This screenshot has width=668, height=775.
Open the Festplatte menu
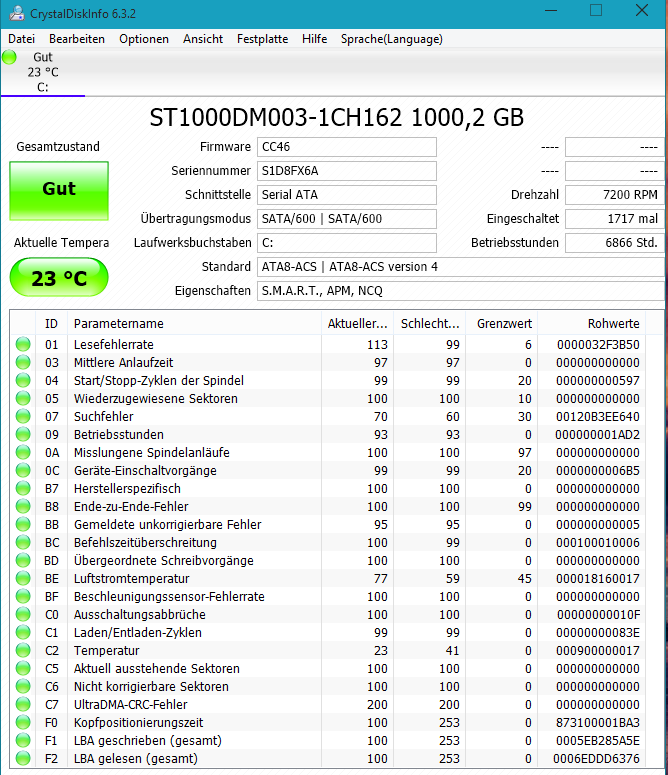coord(262,39)
